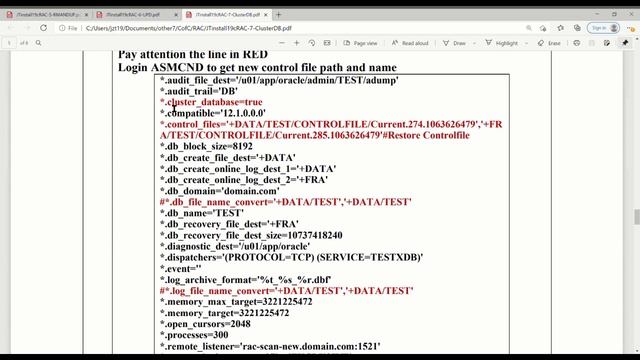Open the Collections icon

click(x=577, y=28)
